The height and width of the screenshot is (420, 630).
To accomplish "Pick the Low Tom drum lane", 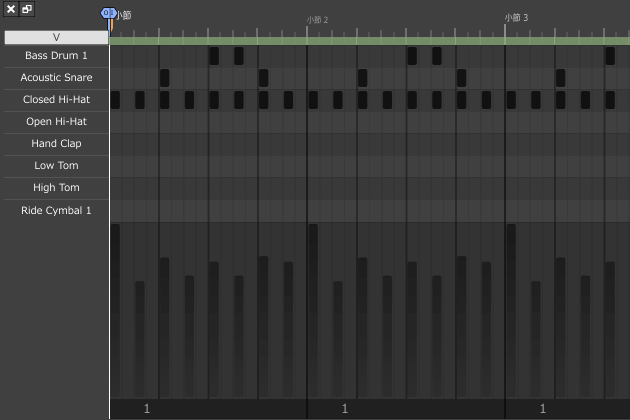I will [56, 166].
